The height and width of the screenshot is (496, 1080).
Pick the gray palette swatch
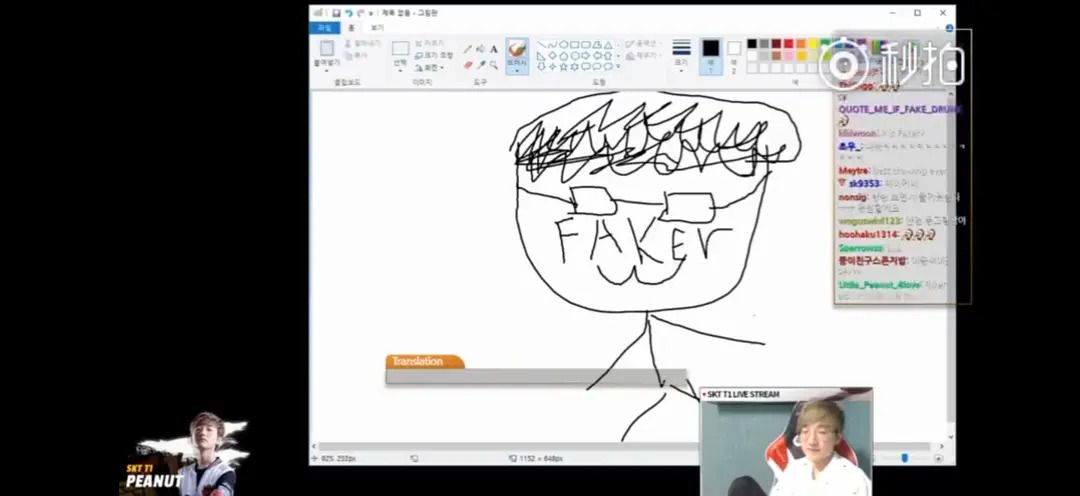[765, 43]
